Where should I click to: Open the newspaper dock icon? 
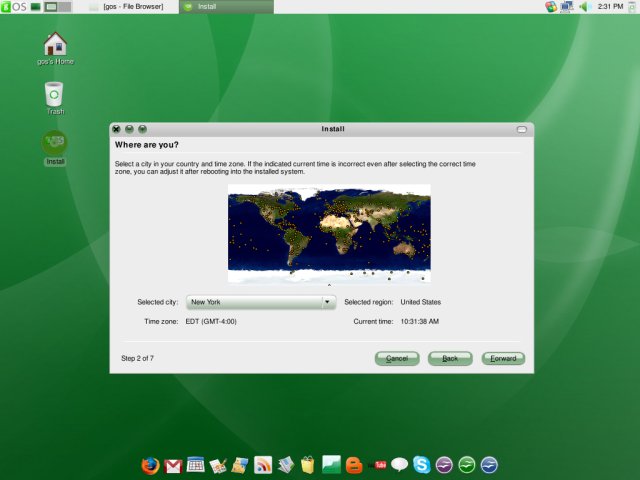pos(286,465)
